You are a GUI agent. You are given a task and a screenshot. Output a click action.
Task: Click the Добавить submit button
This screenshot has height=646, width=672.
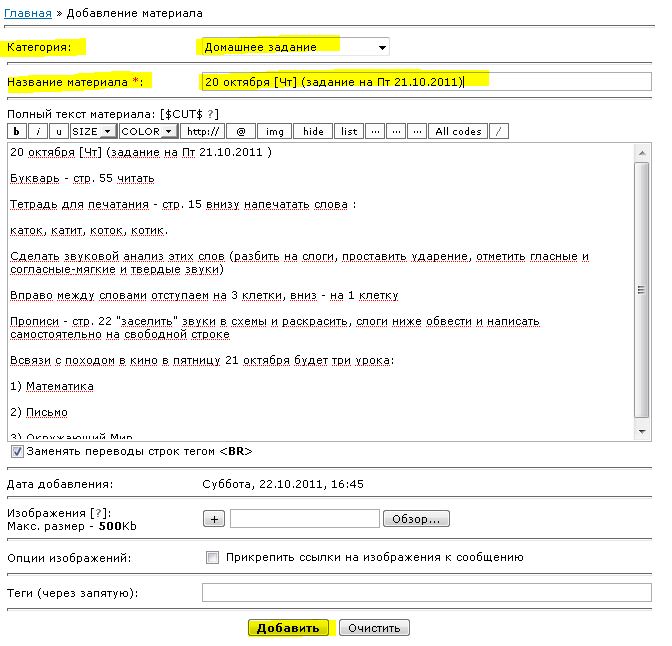tap(288, 628)
